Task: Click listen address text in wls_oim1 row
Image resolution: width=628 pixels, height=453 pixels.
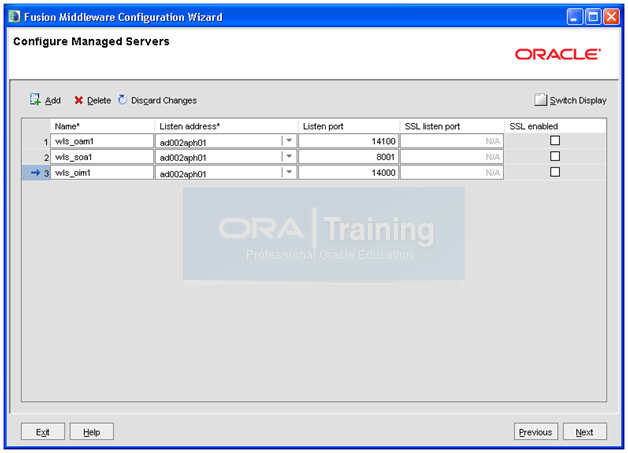Action: click(x=183, y=174)
